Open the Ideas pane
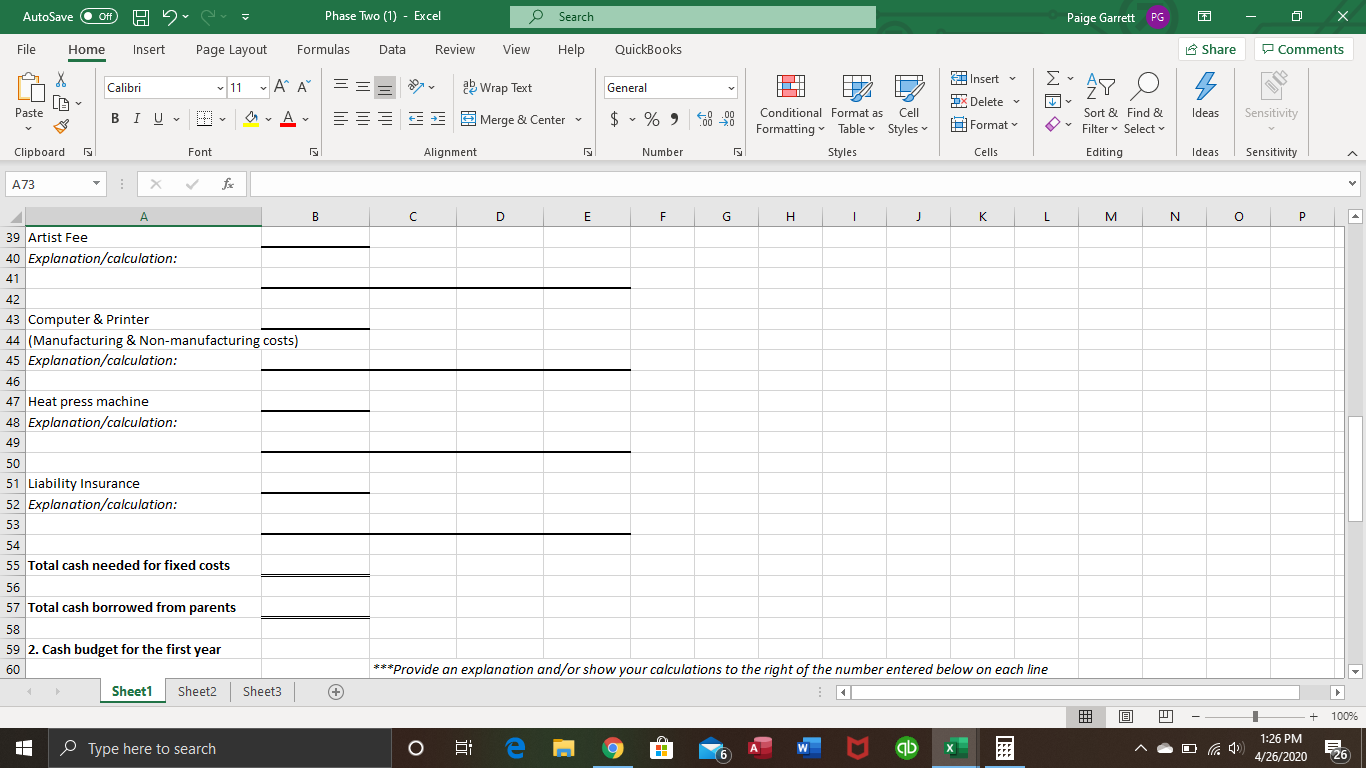The image size is (1366, 768). [x=1205, y=97]
